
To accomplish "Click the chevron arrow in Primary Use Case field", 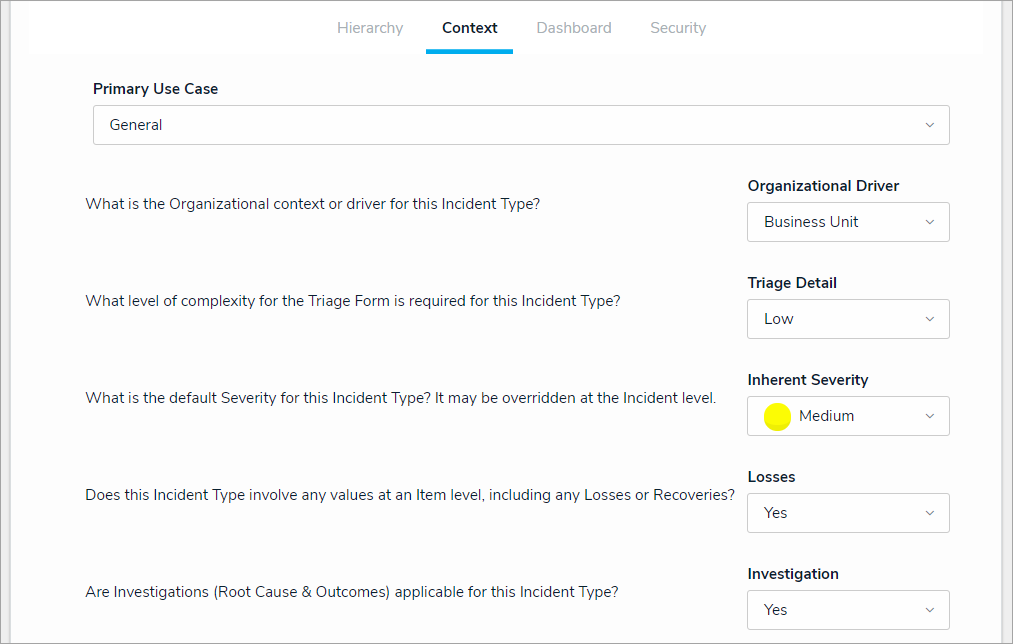I will (929, 125).
